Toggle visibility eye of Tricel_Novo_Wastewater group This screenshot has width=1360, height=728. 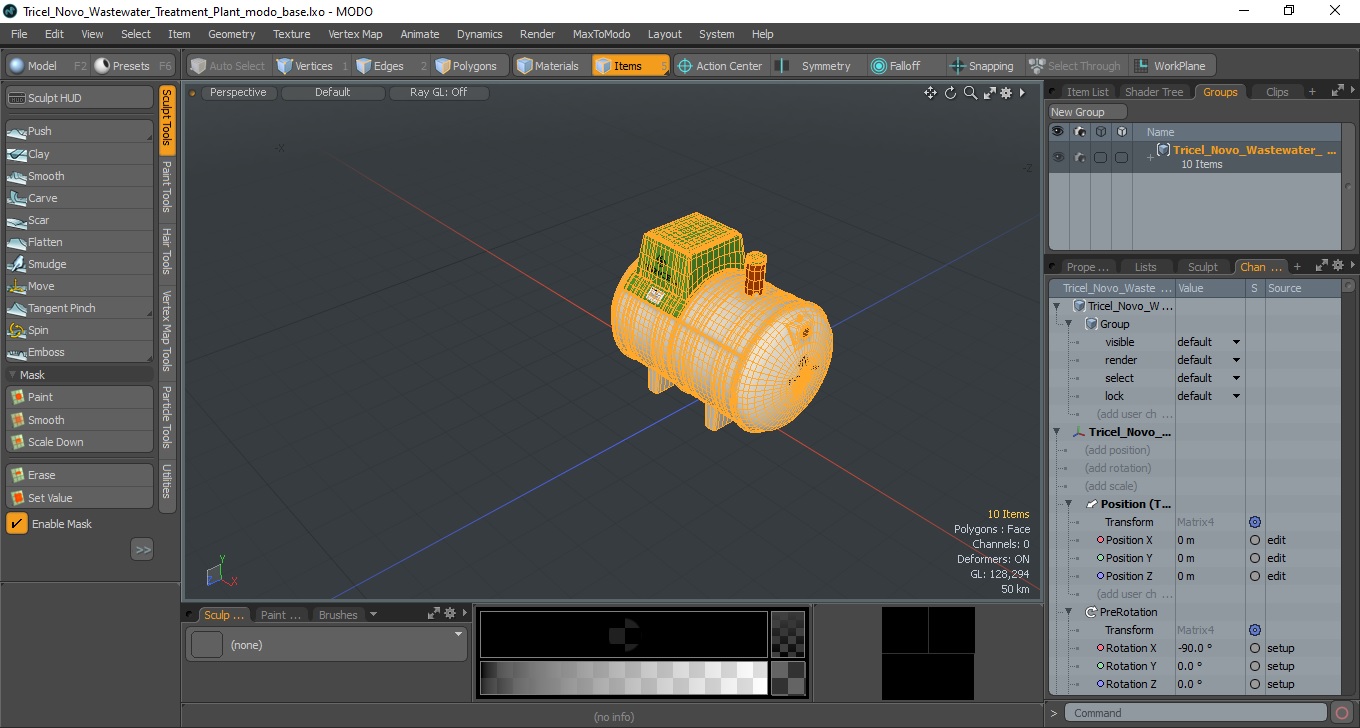pos(1058,157)
